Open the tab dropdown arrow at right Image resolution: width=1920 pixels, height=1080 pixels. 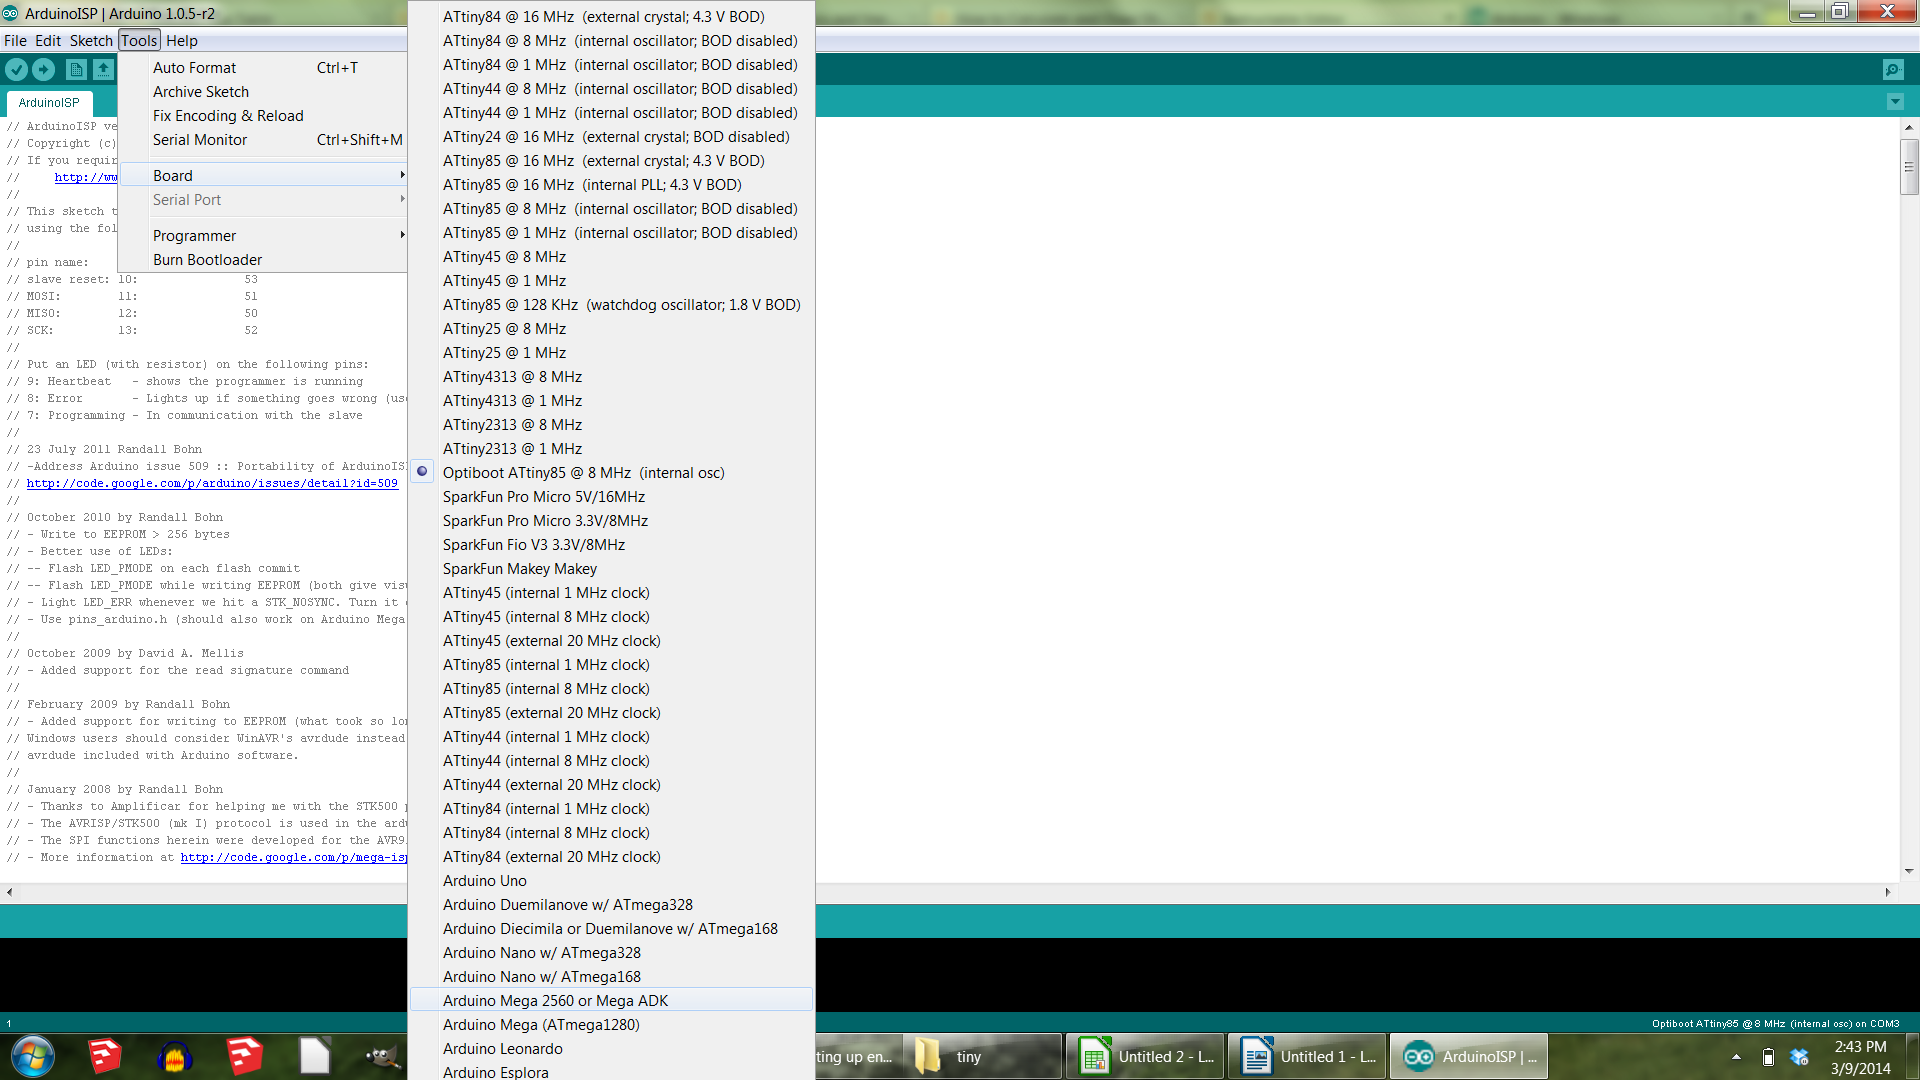[1895, 102]
